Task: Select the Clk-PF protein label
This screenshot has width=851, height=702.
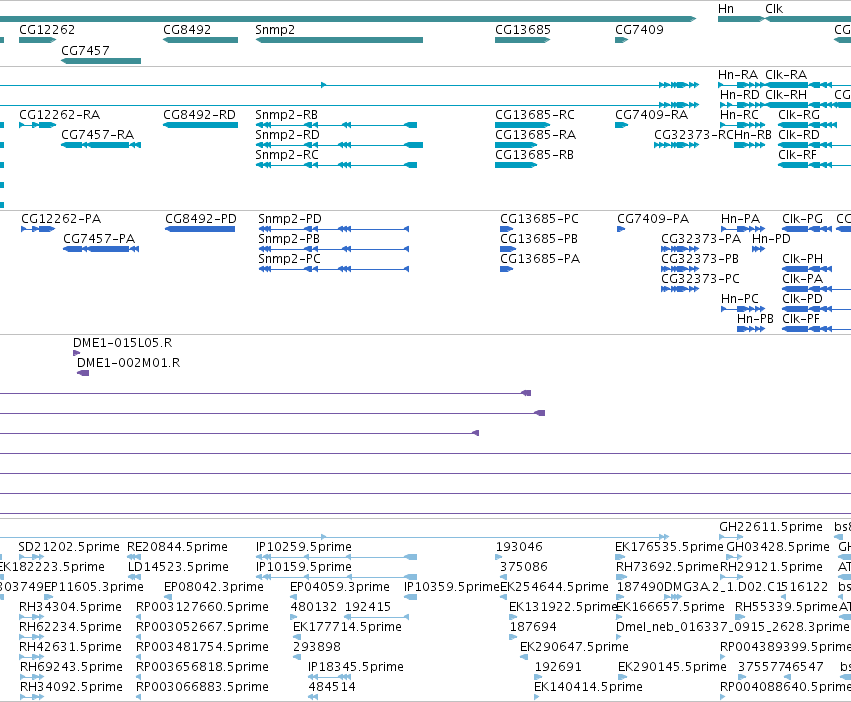Action: point(801,319)
